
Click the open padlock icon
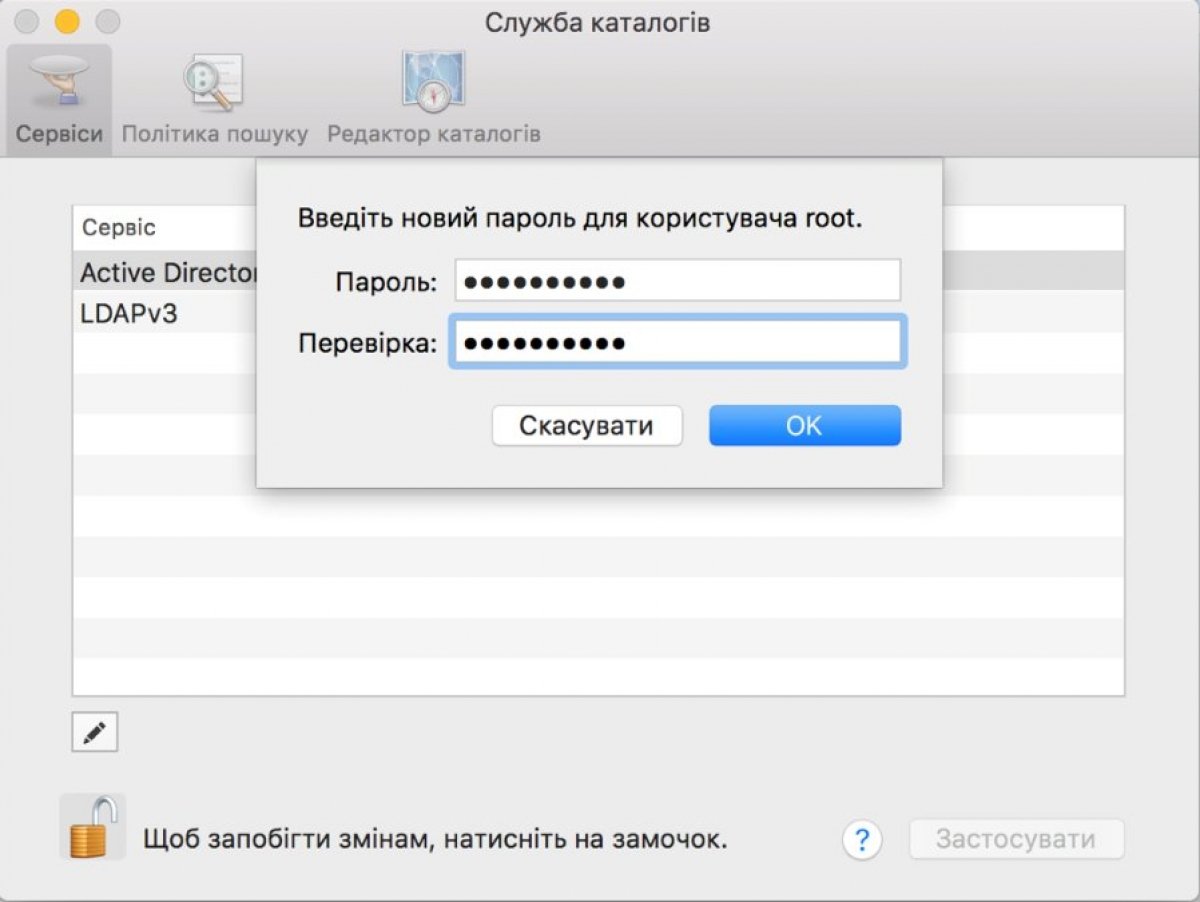coord(93,827)
